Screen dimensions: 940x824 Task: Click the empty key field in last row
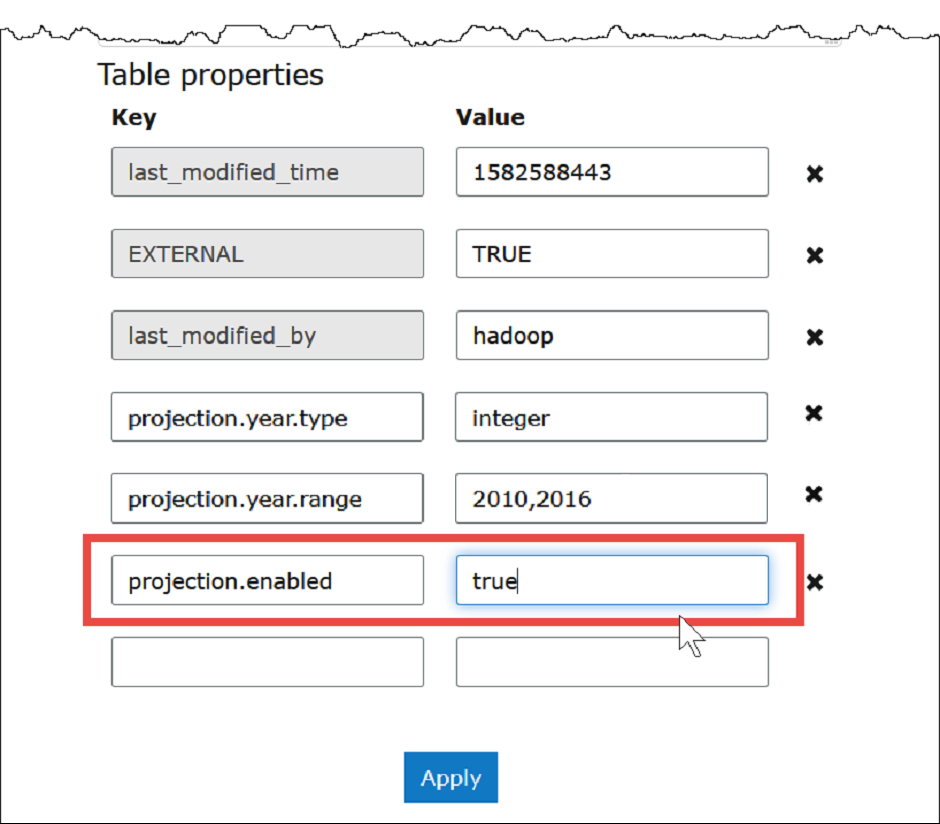[x=267, y=662]
